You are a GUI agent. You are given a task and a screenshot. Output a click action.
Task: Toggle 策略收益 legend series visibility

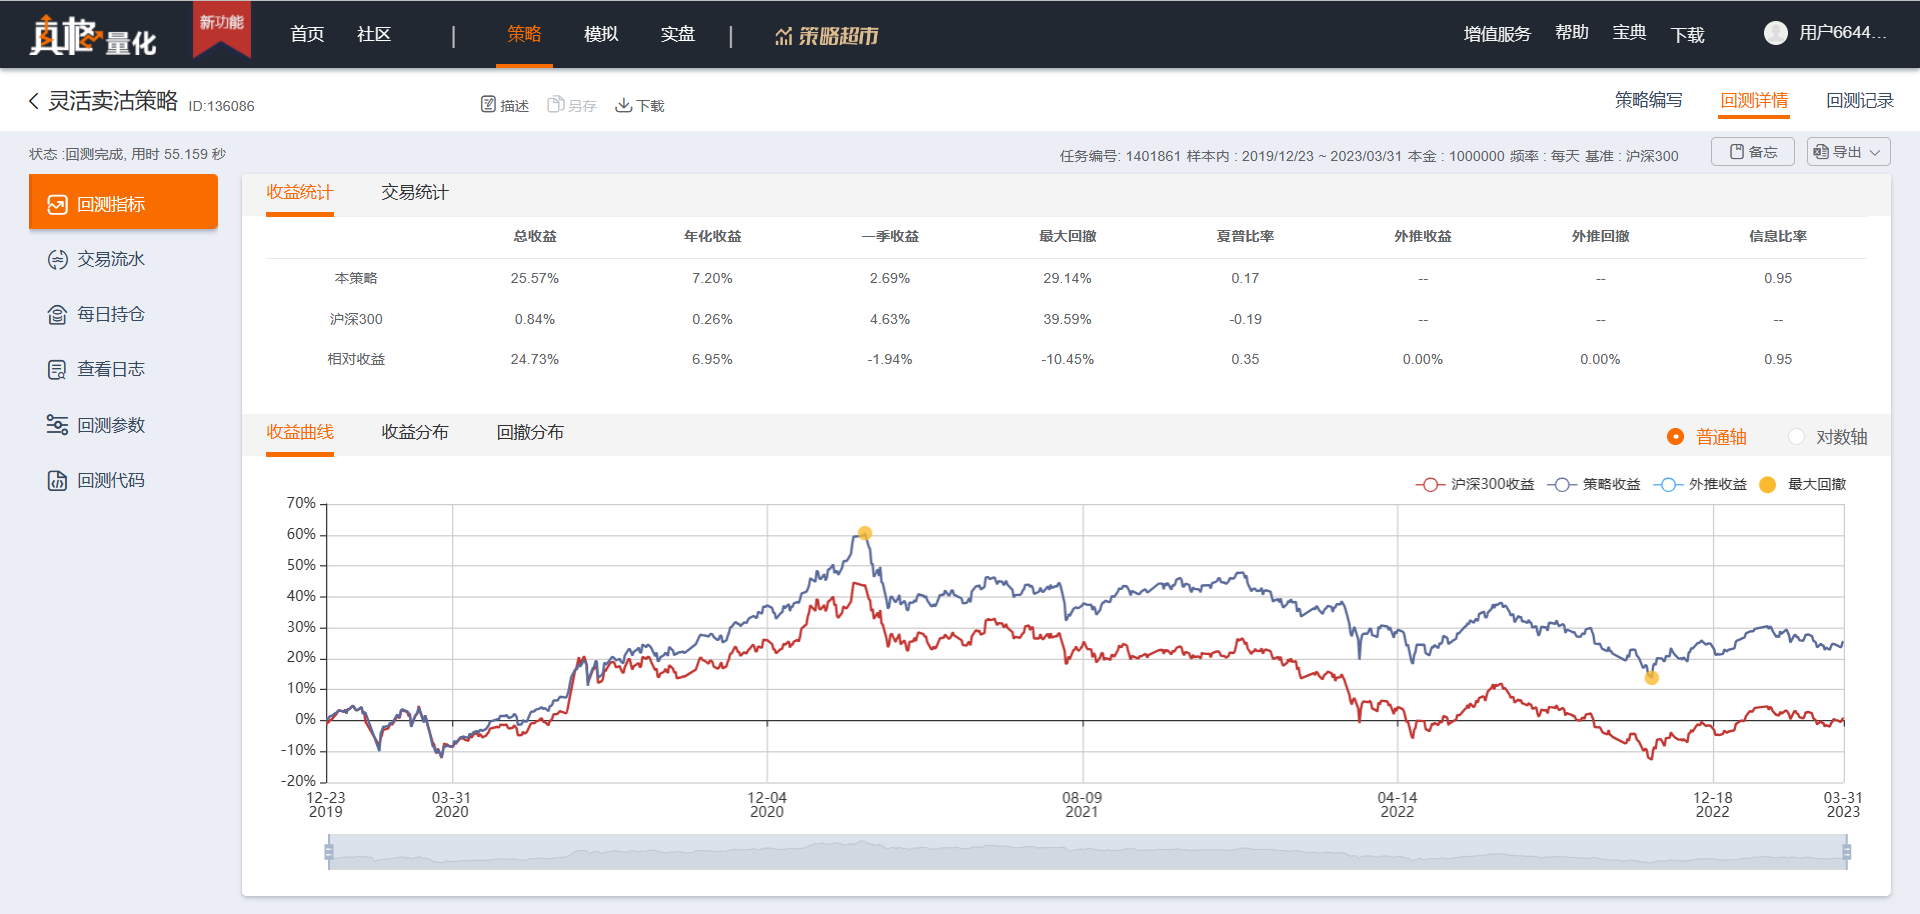(1594, 485)
